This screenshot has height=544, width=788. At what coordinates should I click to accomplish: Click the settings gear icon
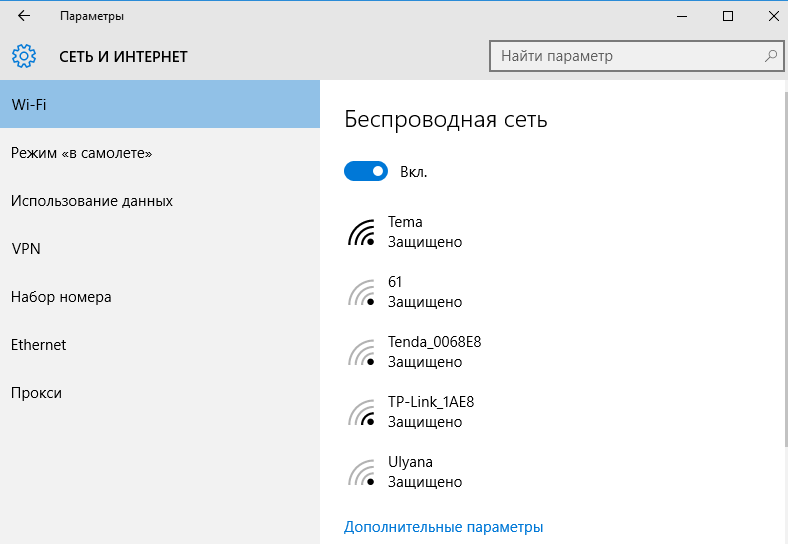coord(24,56)
